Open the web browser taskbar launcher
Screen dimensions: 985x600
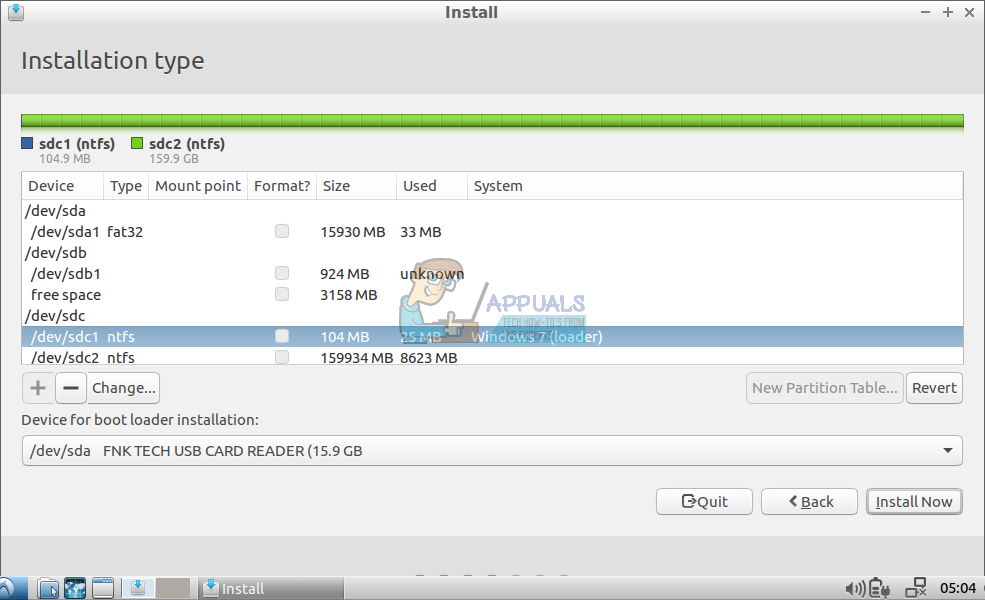point(75,589)
